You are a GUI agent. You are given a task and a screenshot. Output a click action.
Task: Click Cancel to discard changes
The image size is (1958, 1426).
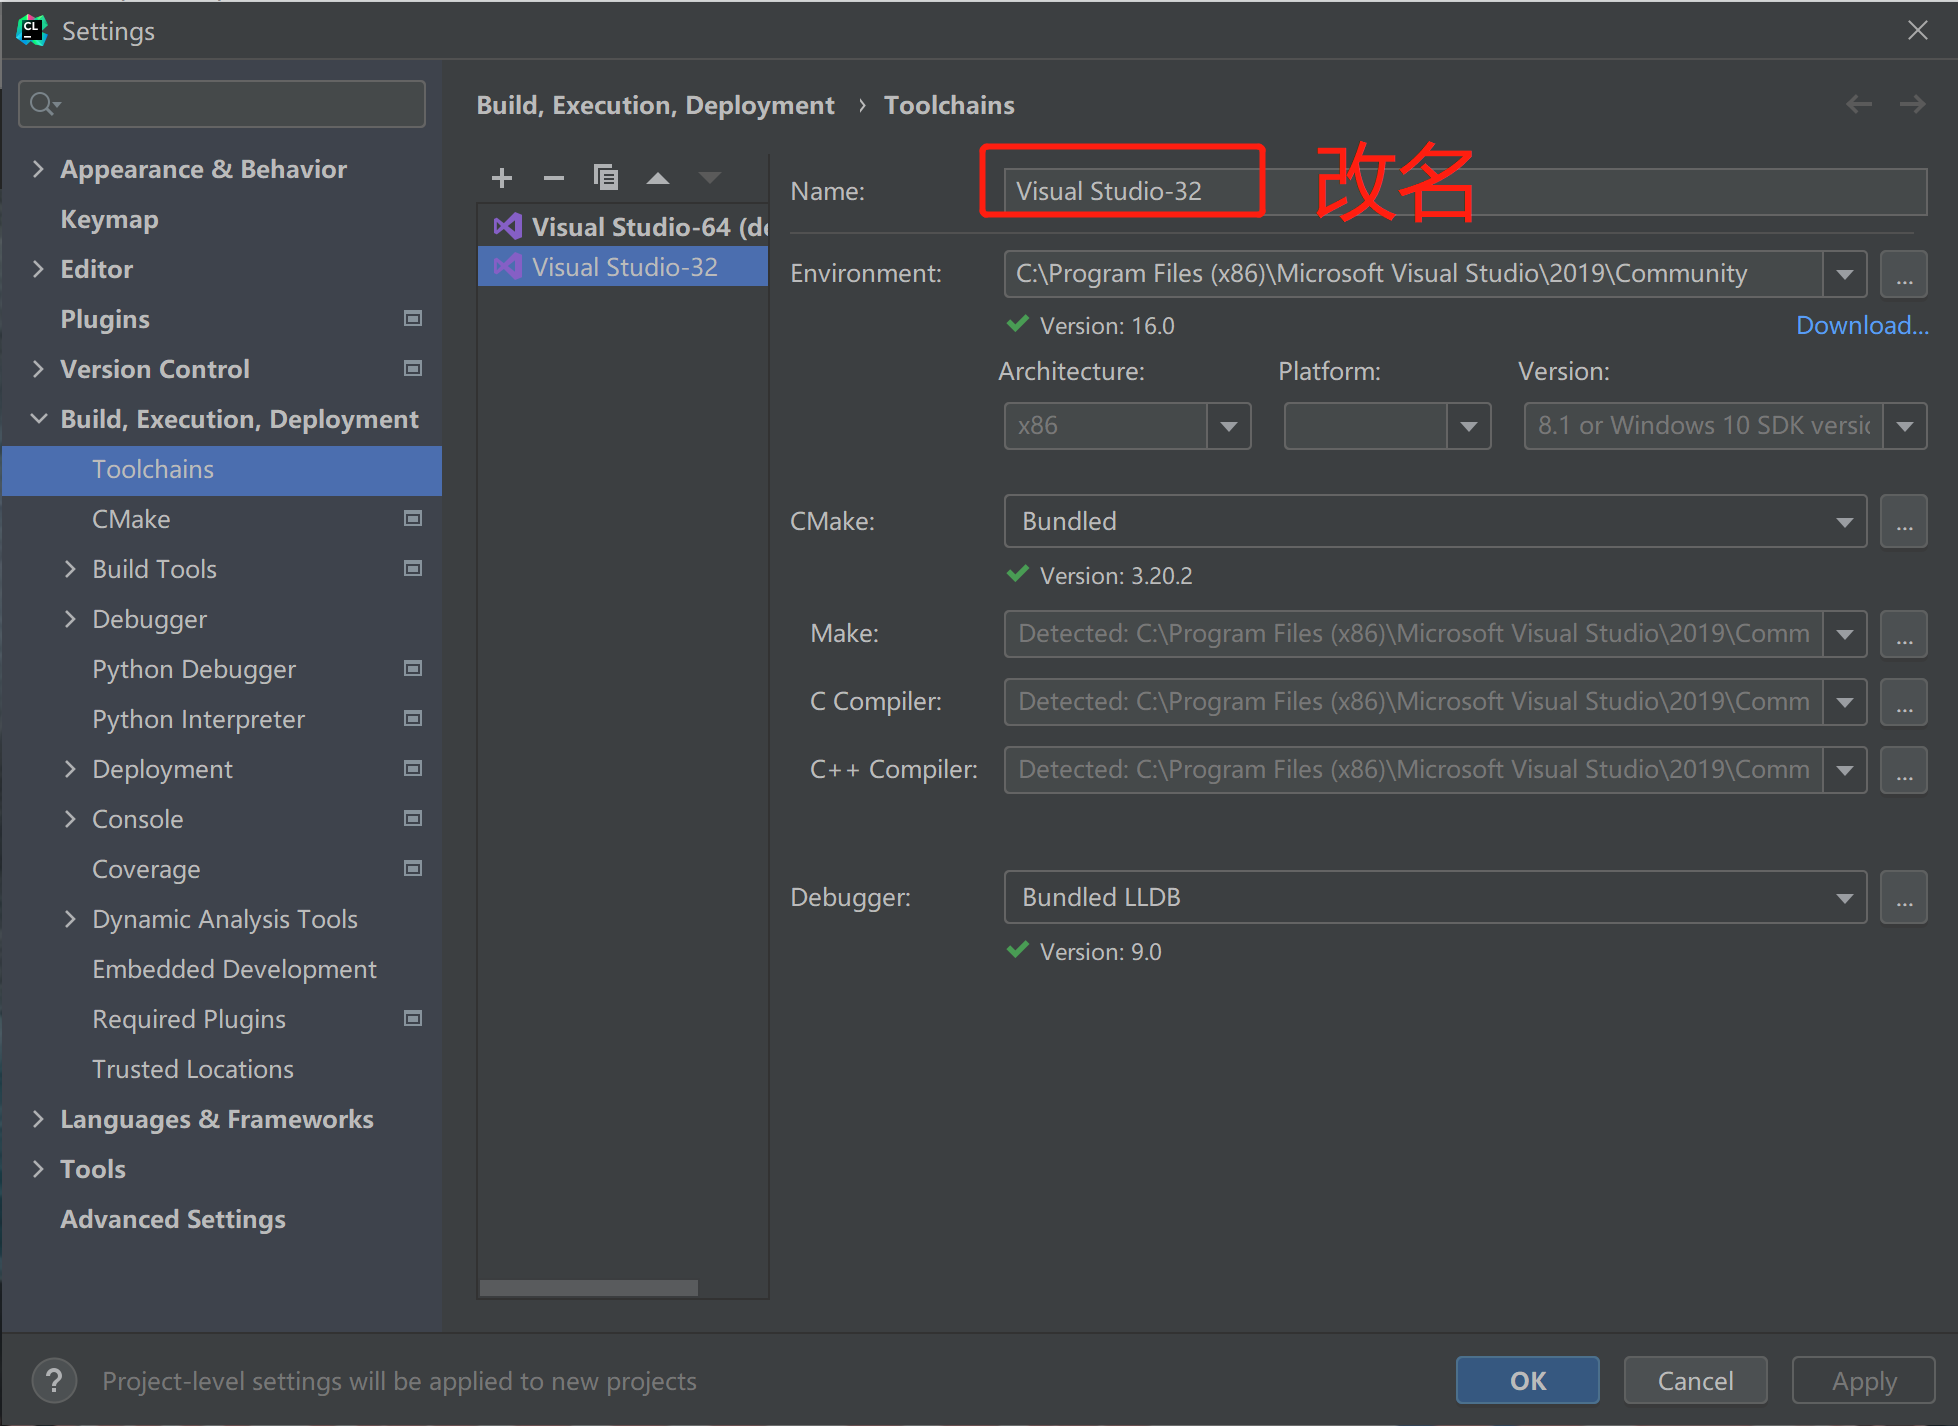pos(1695,1381)
